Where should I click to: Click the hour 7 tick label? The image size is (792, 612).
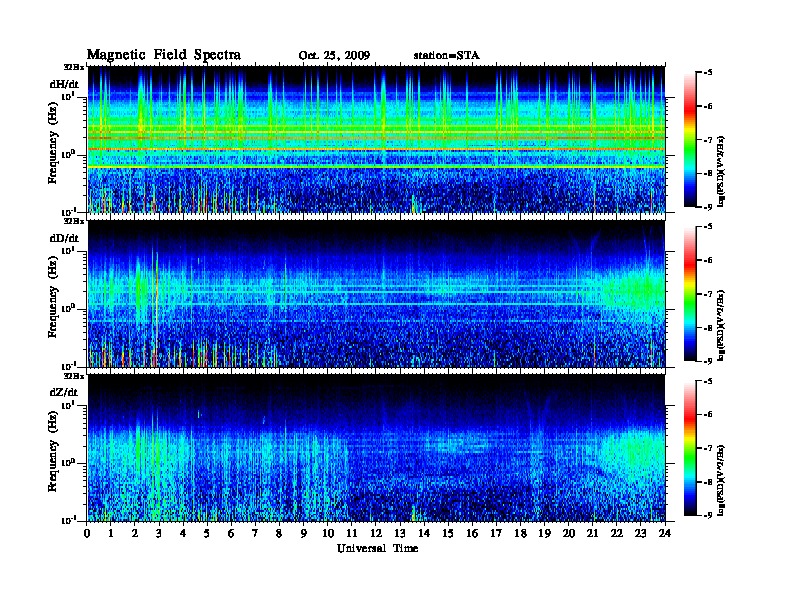(x=255, y=534)
